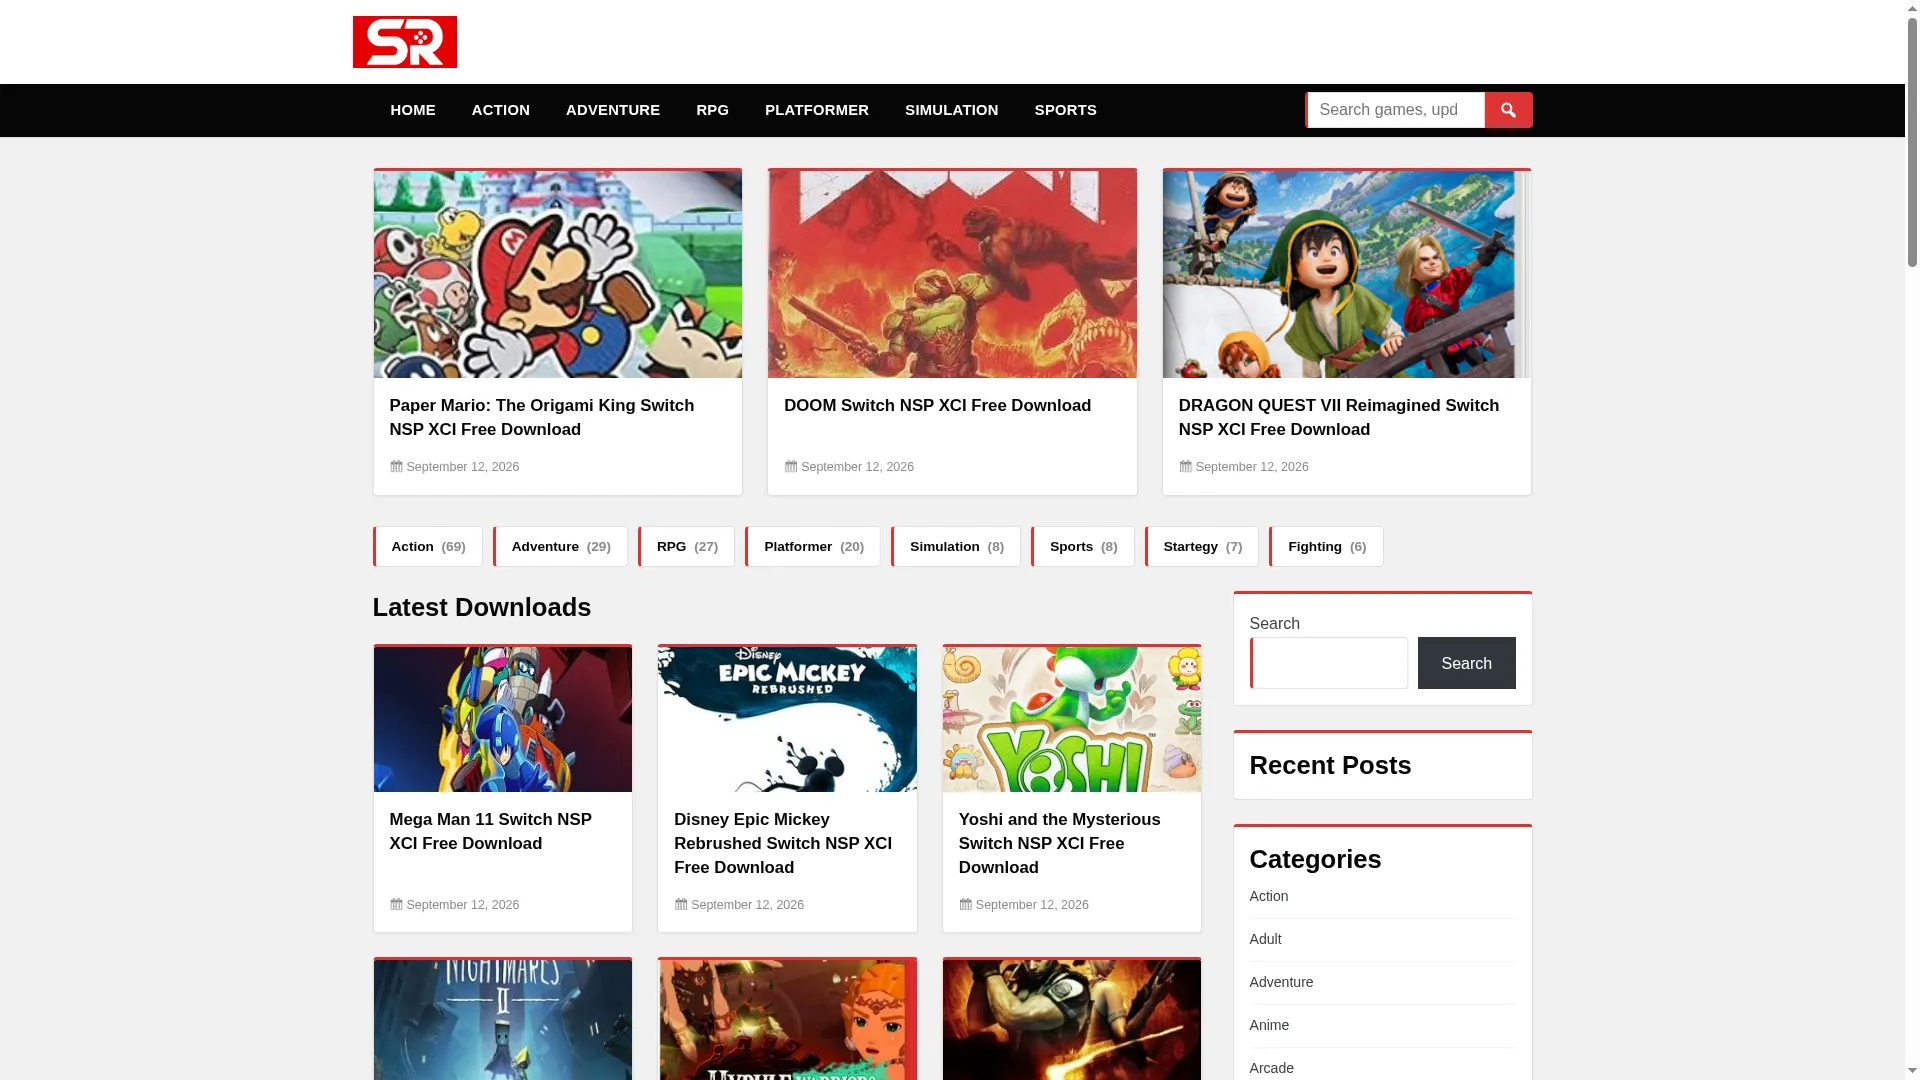Click the calendar icon under Mega Man 11
The image size is (1920, 1080).
396,905
